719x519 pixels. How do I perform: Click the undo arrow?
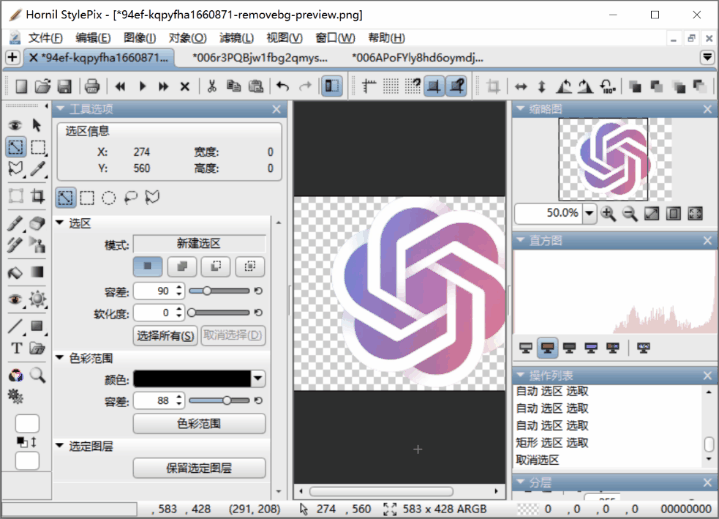(x=282, y=86)
